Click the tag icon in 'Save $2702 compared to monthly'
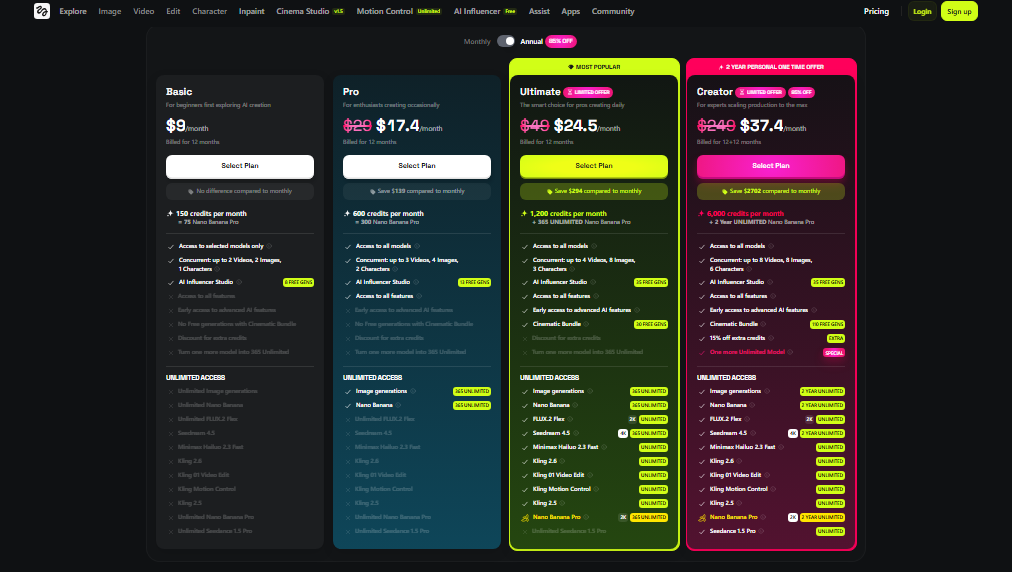 click(725, 192)
